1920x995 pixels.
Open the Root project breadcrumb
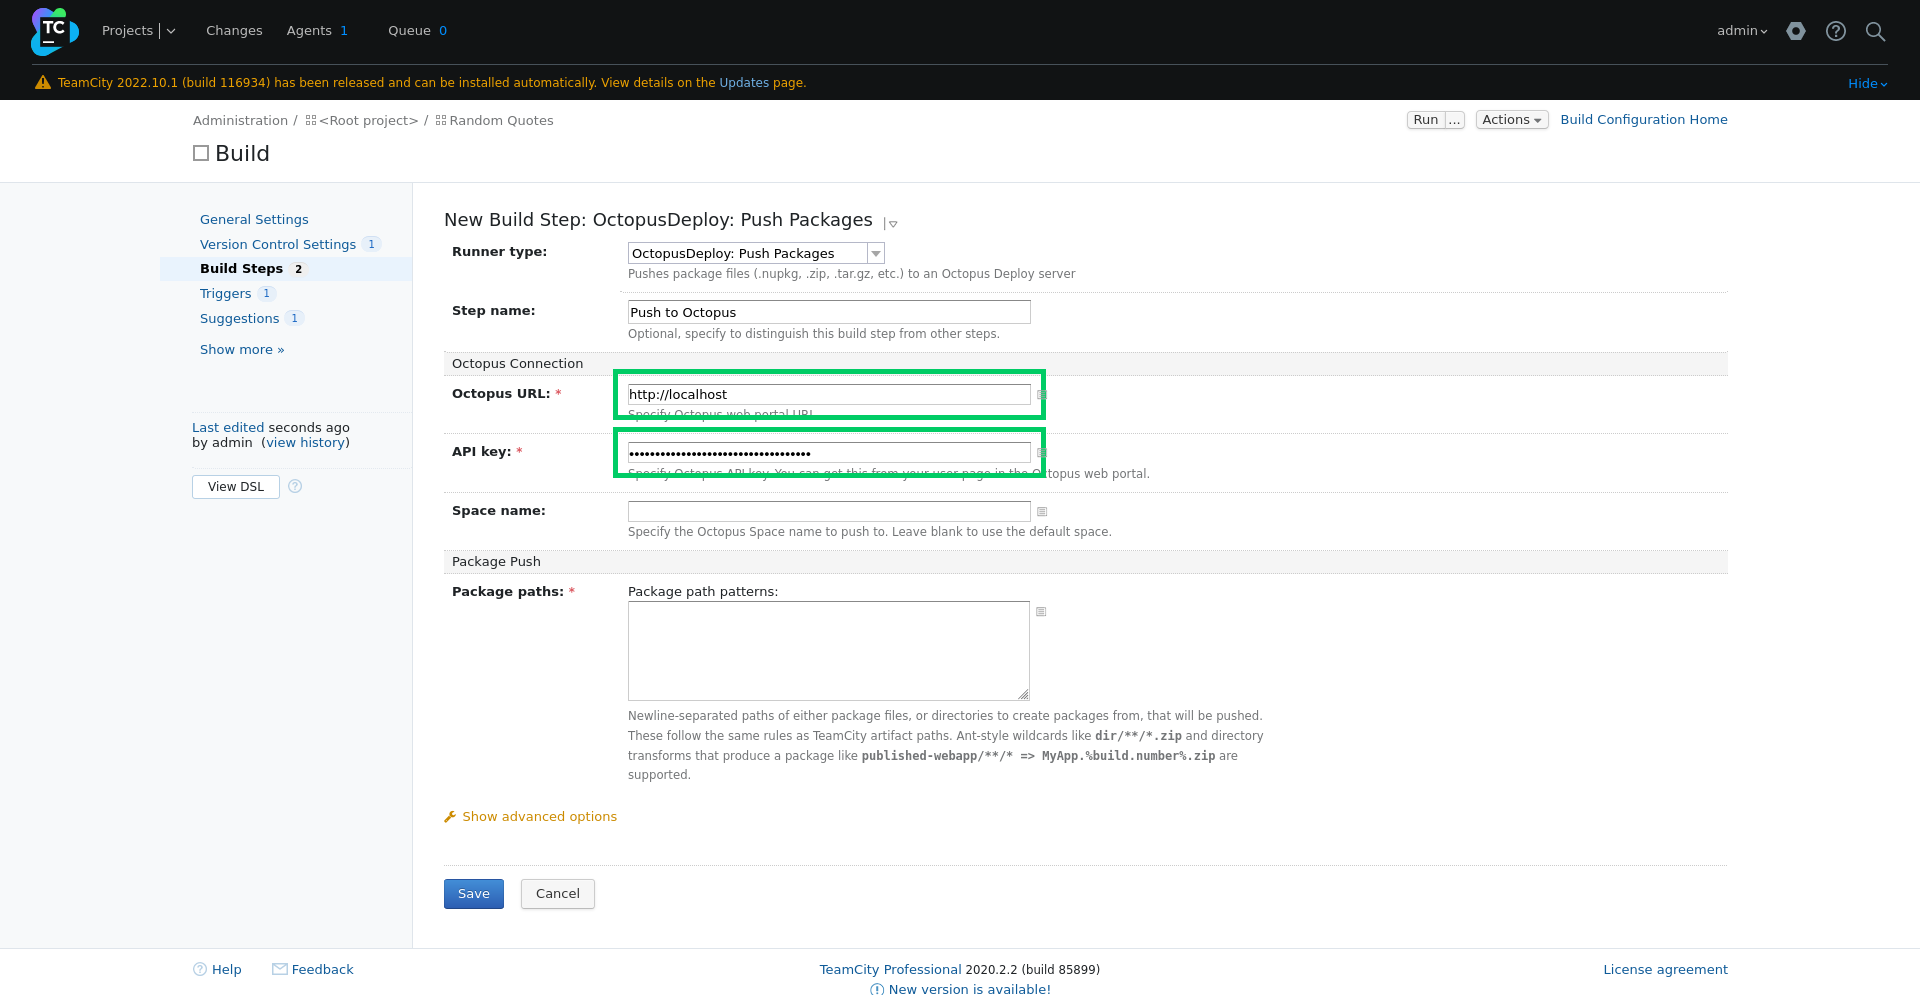[x=368, y=120]
